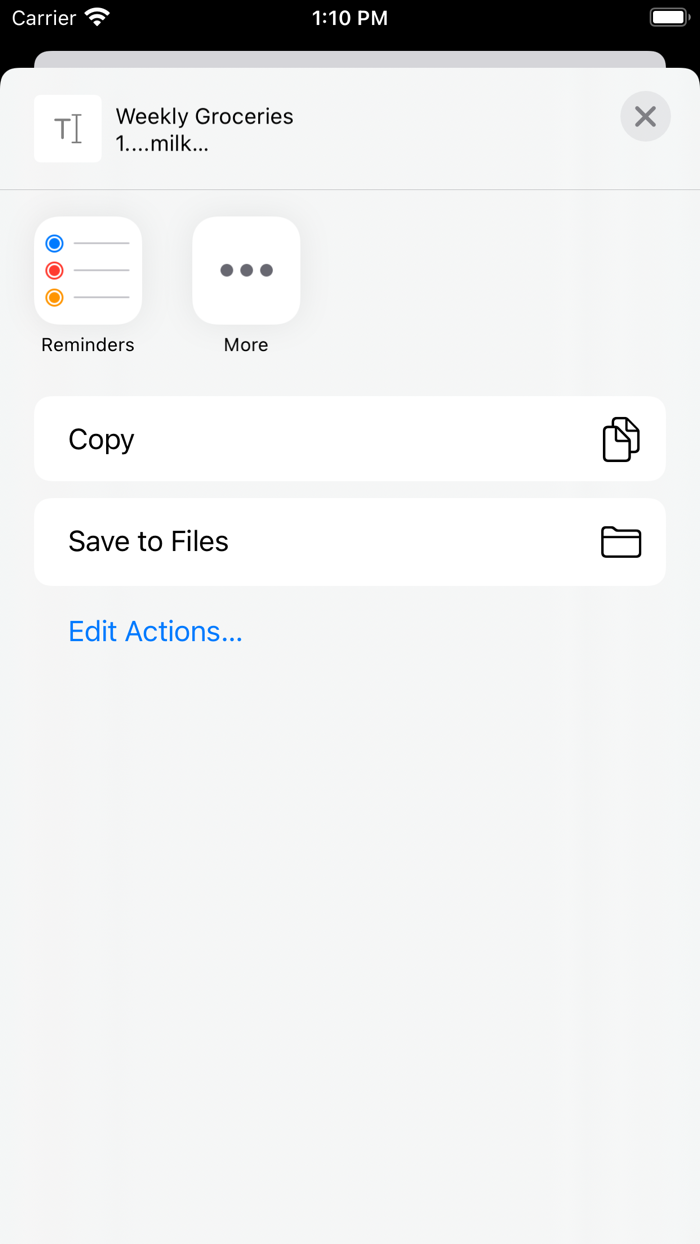Tap the folder icon beside Save to Files
Viewport: 700px width, 1244px height.
coord(620,542)
